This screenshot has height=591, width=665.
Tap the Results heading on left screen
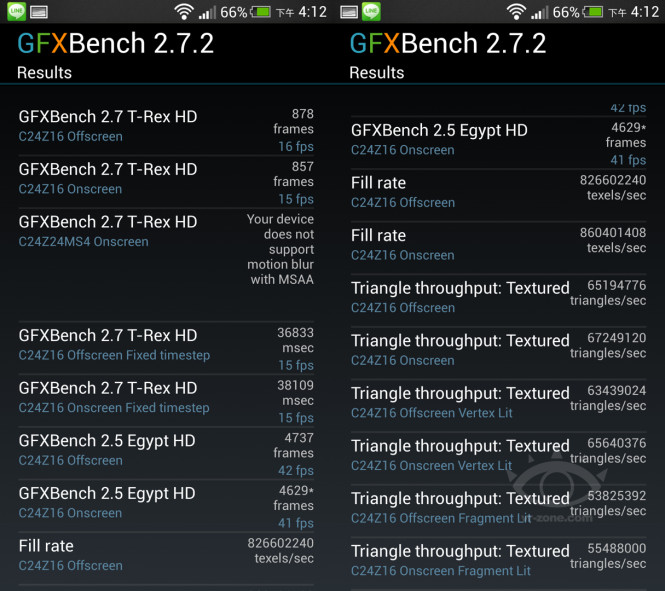click(x=45, y=73)
